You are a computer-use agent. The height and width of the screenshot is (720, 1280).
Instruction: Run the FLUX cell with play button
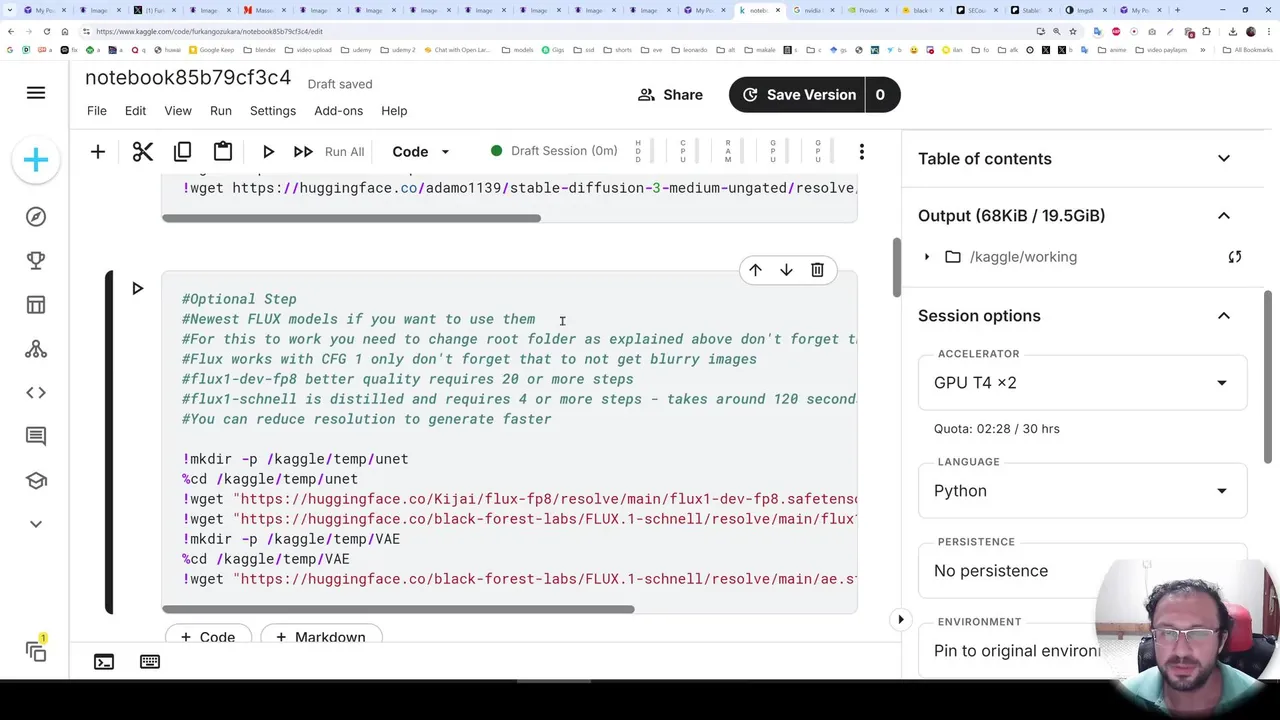coord(137,288)
